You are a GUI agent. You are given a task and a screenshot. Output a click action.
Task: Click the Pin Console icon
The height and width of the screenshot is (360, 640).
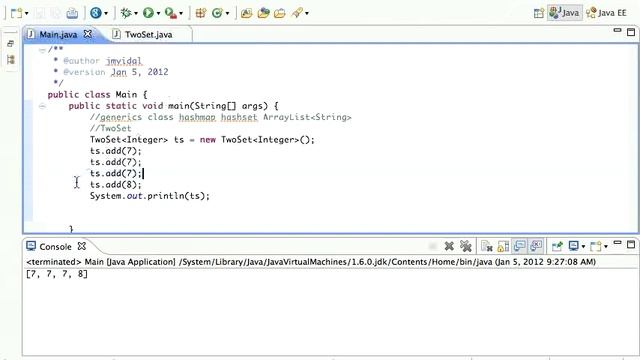point(557,246)
